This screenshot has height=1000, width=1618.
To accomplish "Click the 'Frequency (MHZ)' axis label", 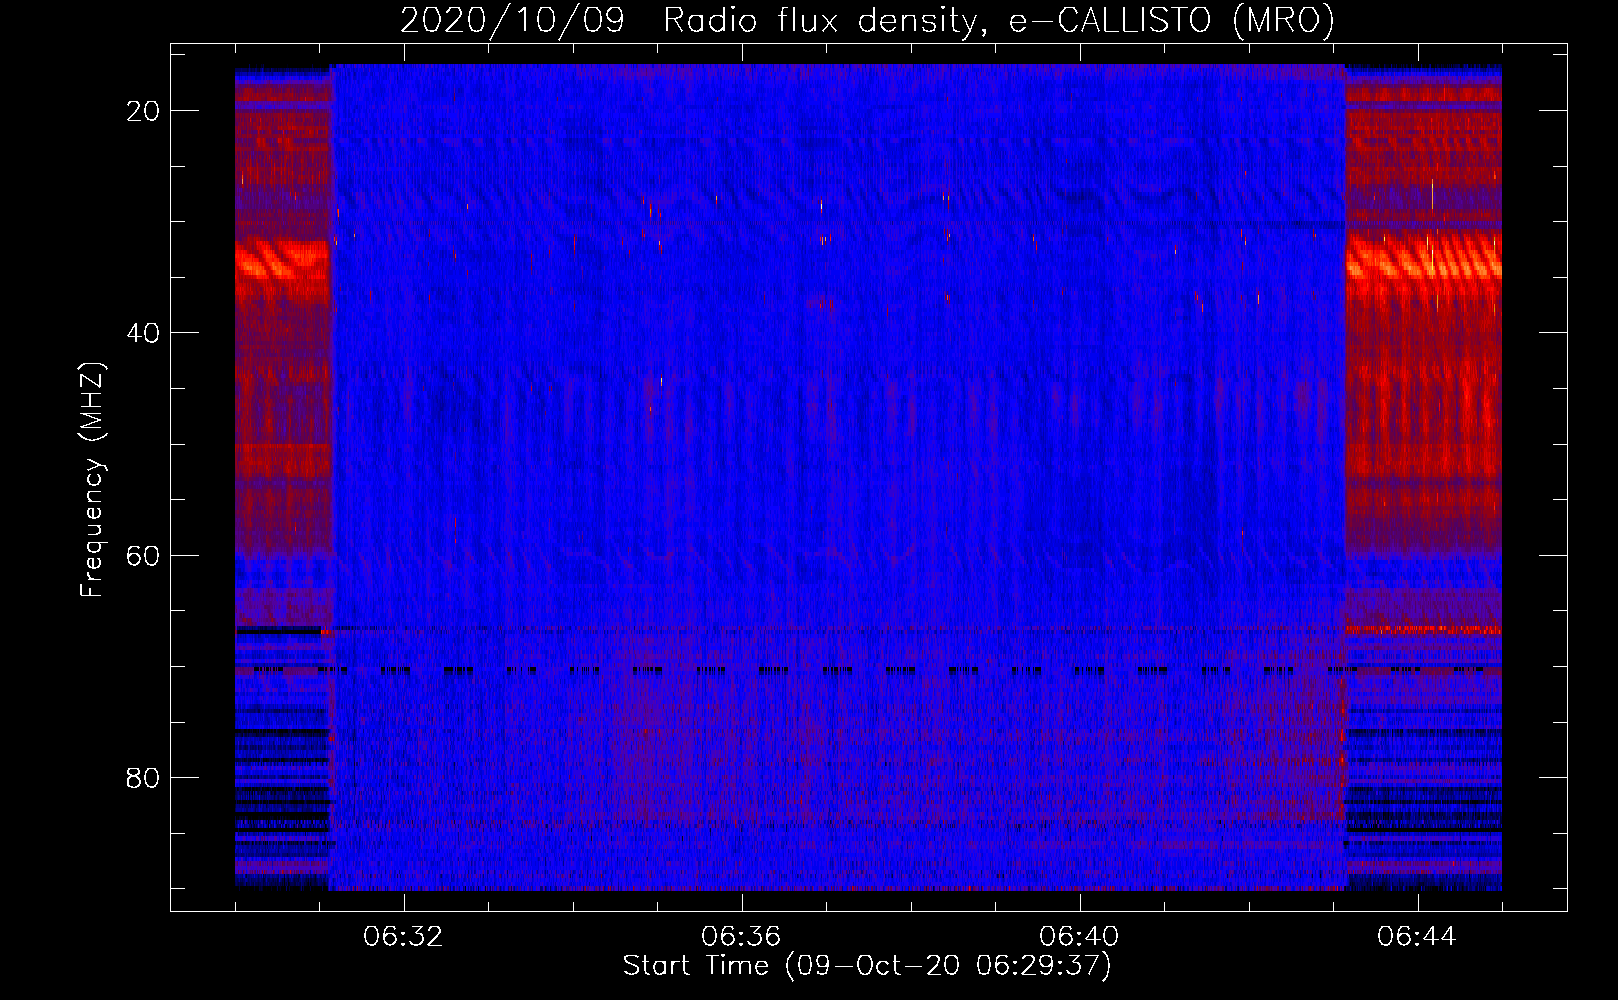I will pos(92,480).
